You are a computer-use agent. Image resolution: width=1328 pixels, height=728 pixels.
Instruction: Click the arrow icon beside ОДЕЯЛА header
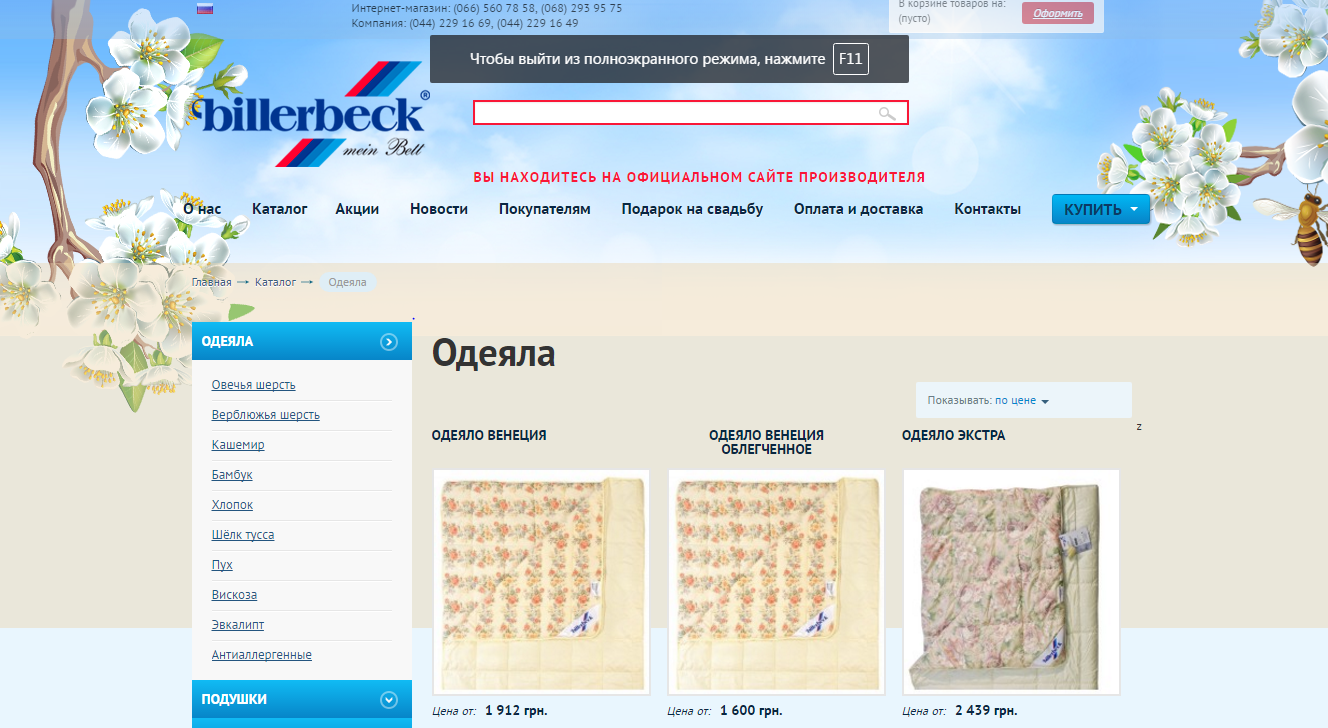(x=389, y=342)
